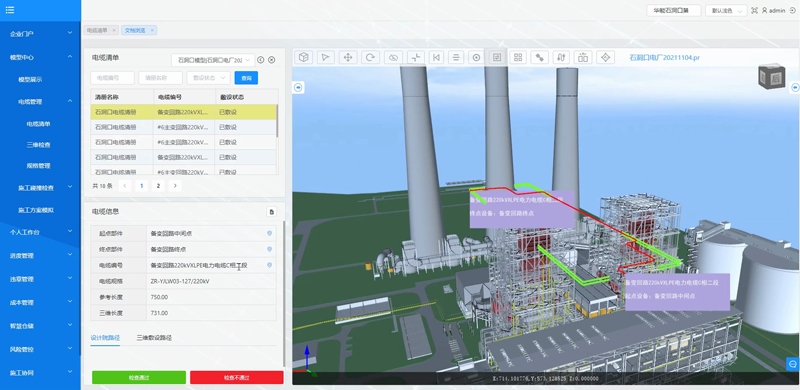800x390 pixels.
Task: Go to page 2 of cable list
Action: click(158, 186)
